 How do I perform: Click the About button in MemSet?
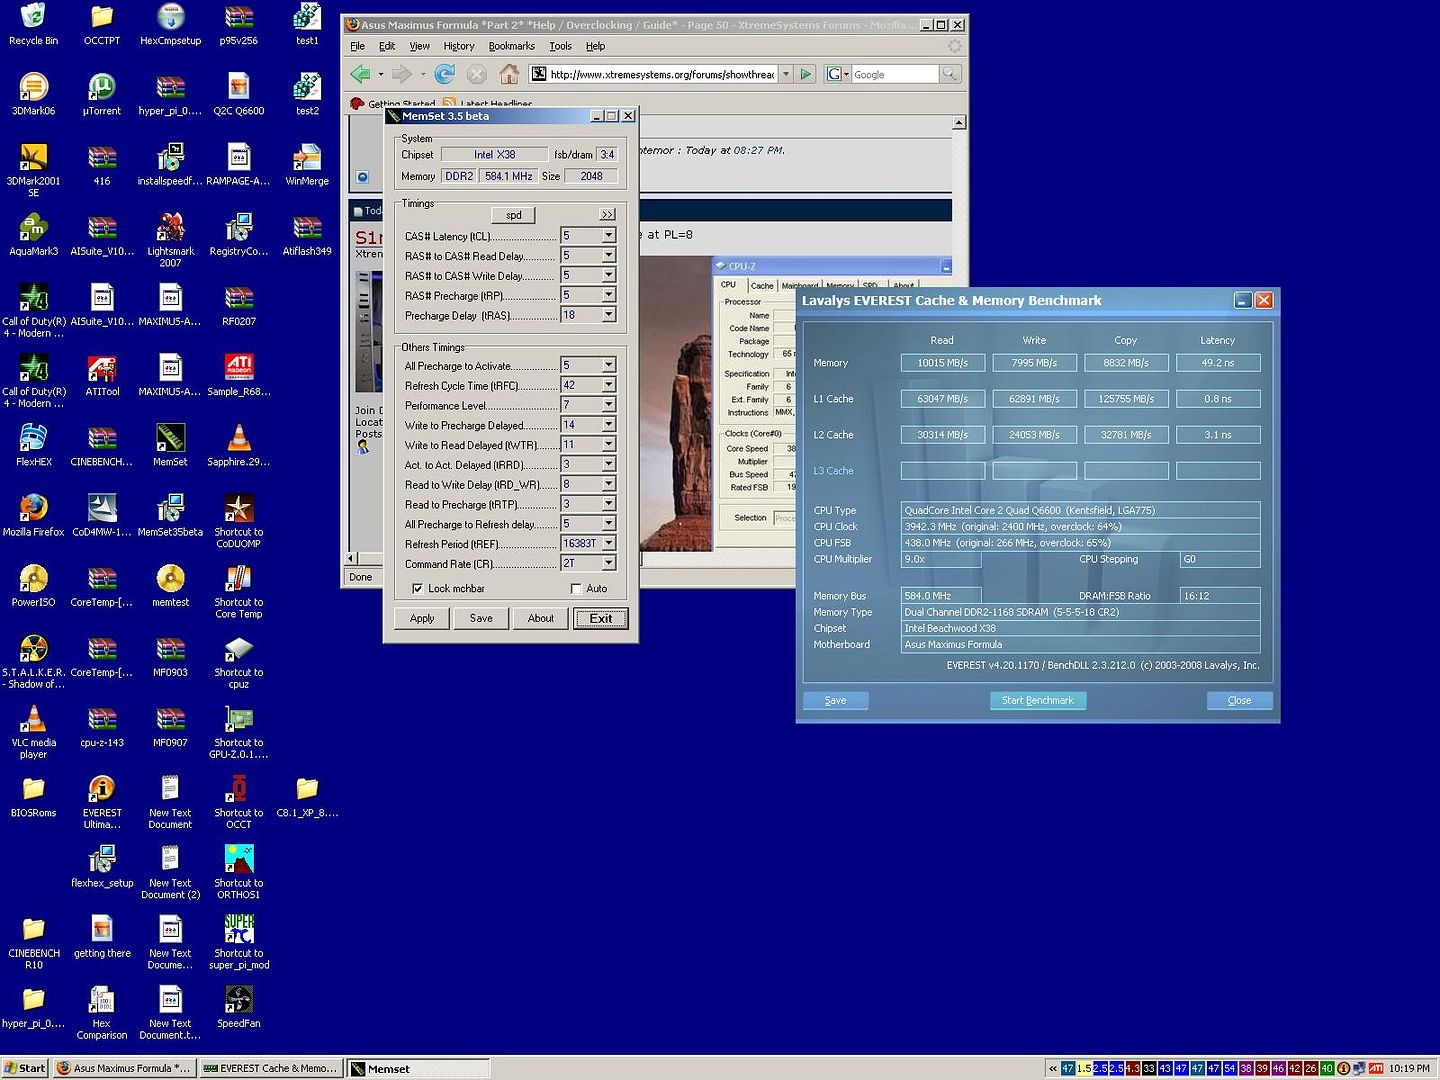click(x=541, y=618)
